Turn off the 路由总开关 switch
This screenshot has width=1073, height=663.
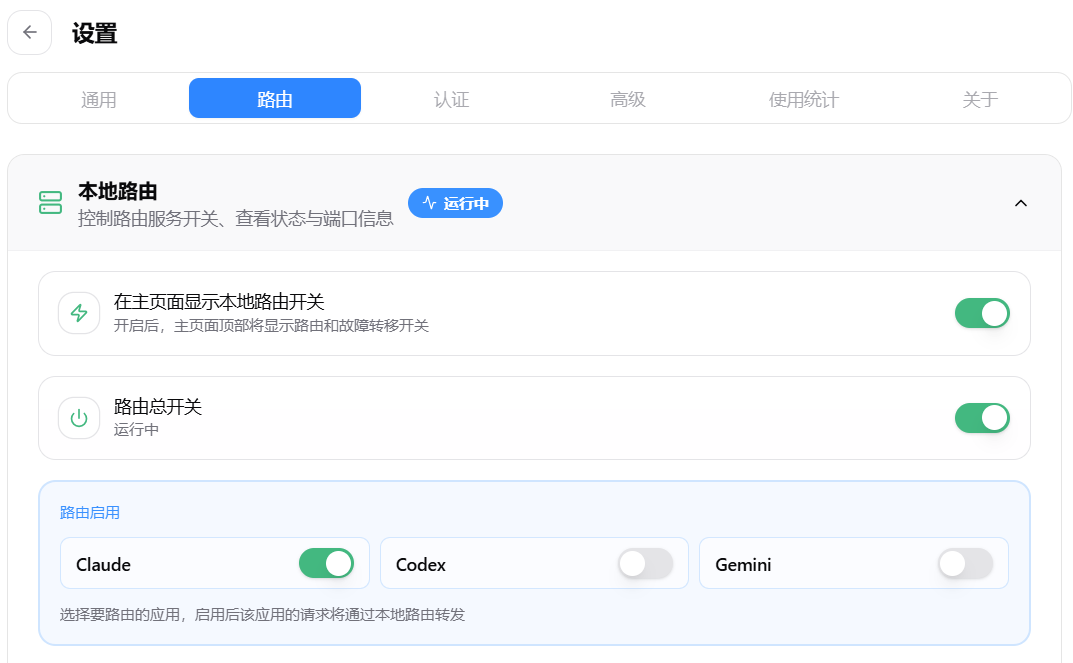point(982,418)
